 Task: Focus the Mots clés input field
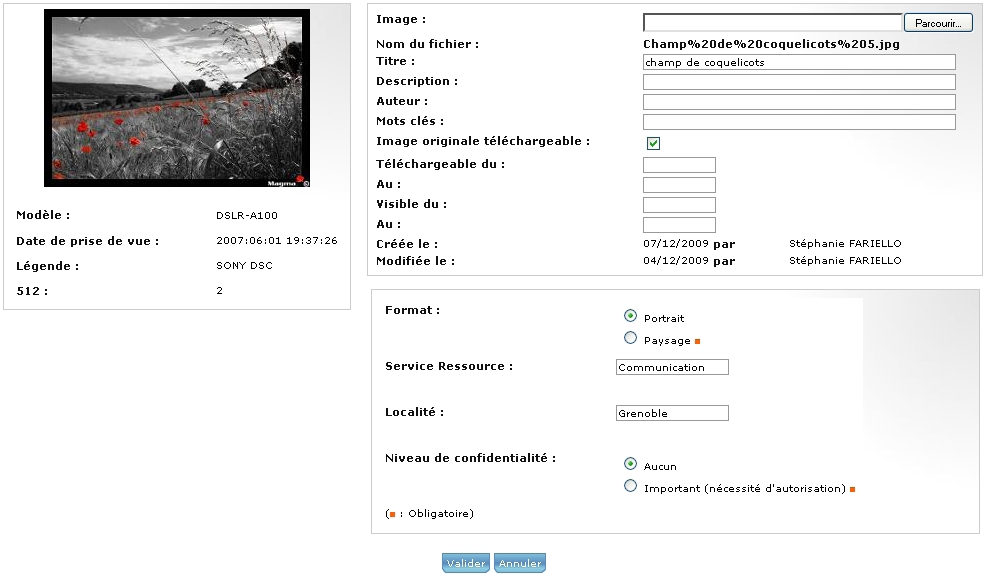(799, 122)
